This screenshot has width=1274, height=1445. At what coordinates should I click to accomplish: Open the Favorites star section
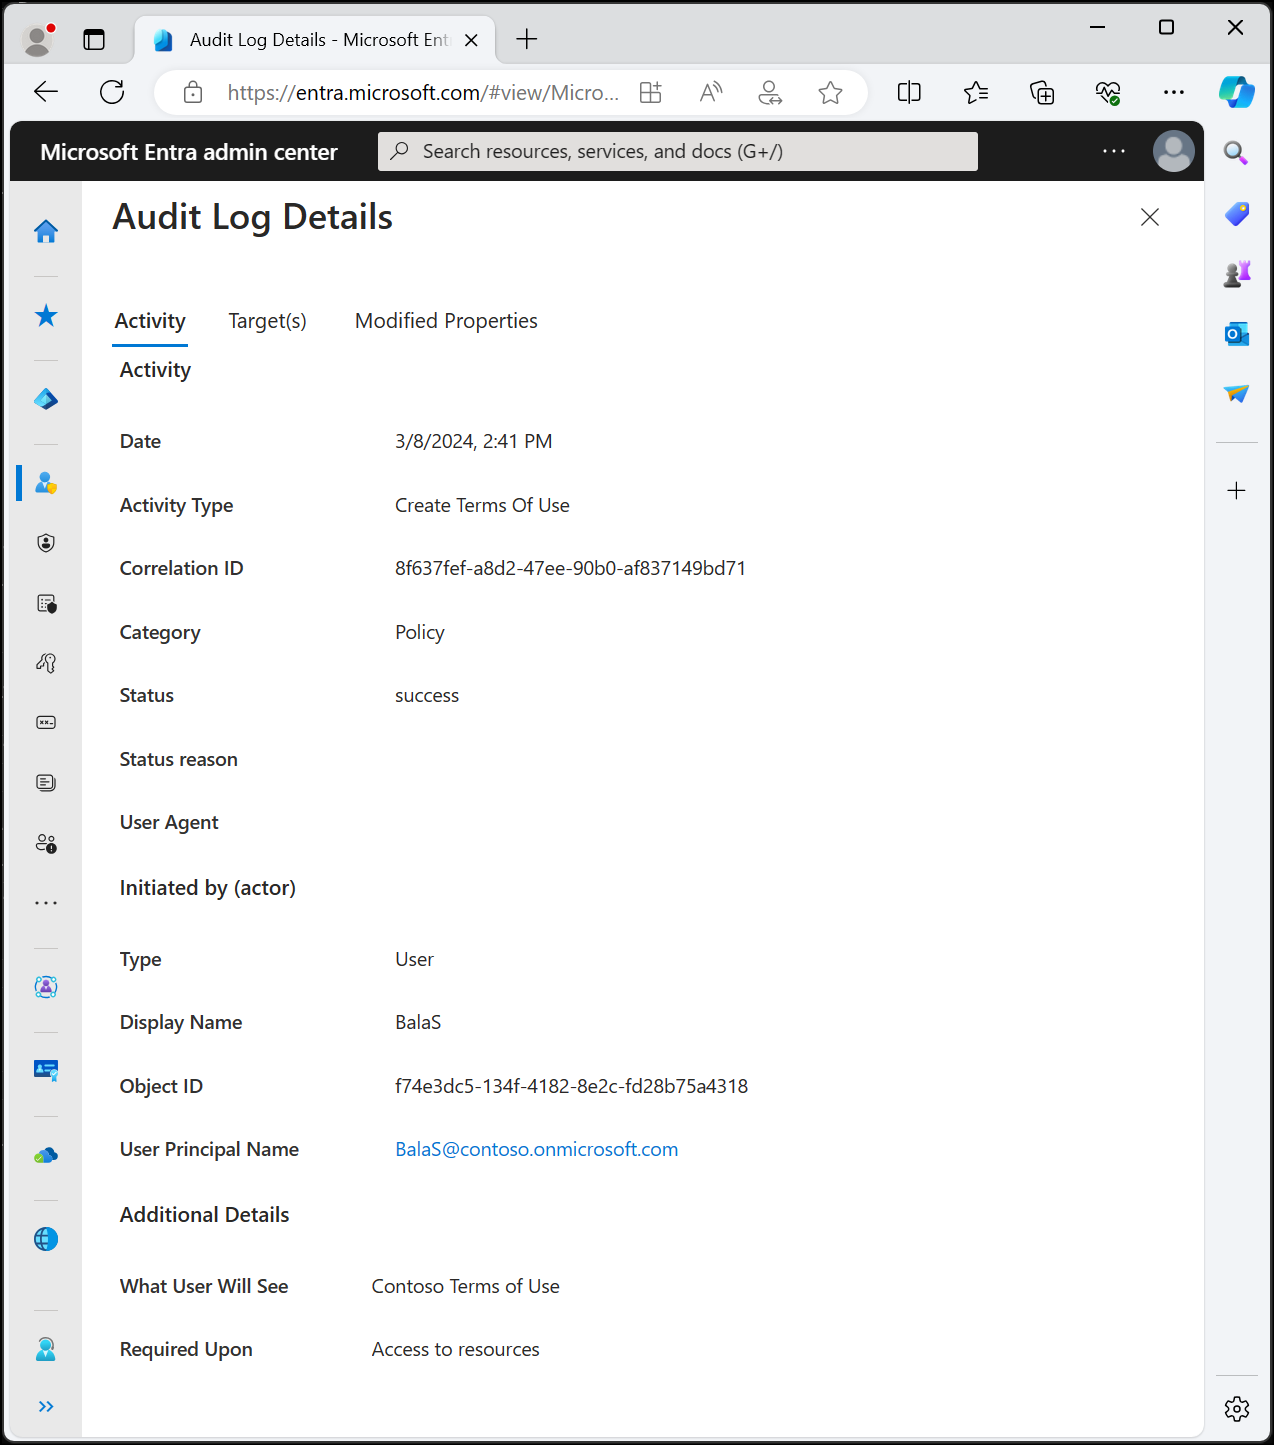pos(45,315)
